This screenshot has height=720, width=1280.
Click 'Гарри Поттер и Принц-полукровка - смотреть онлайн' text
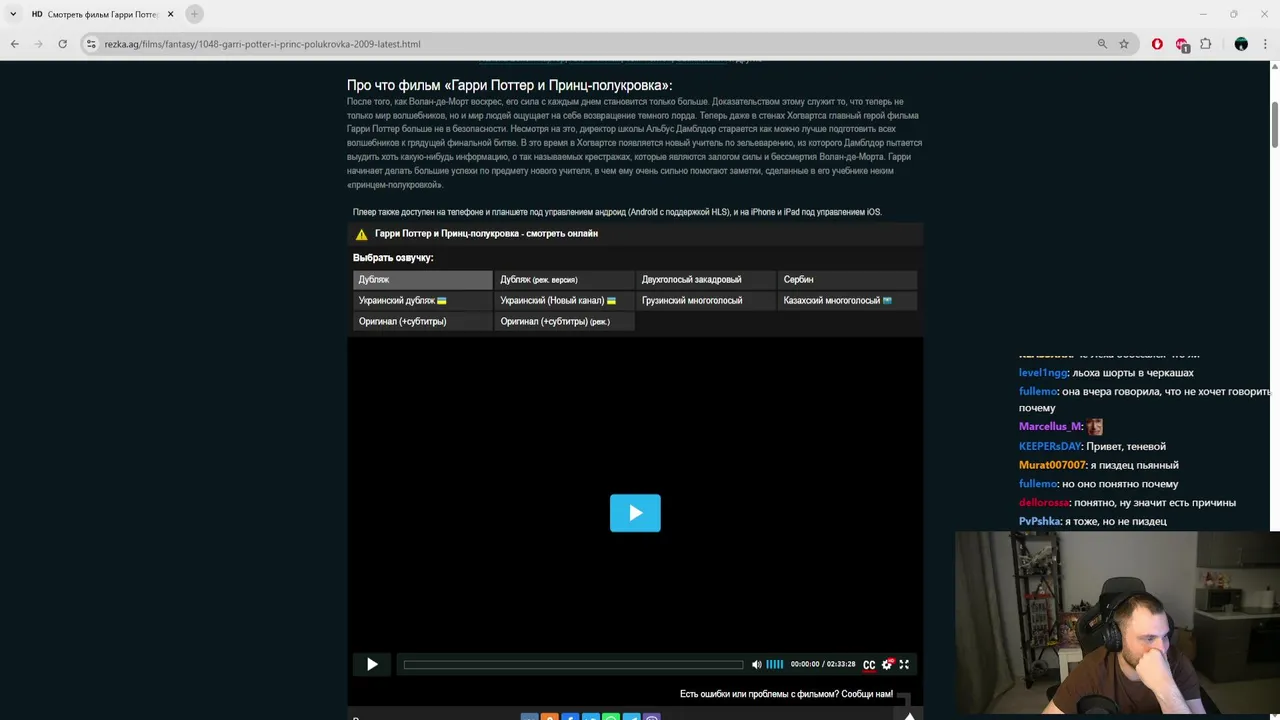tap(486, 233)
